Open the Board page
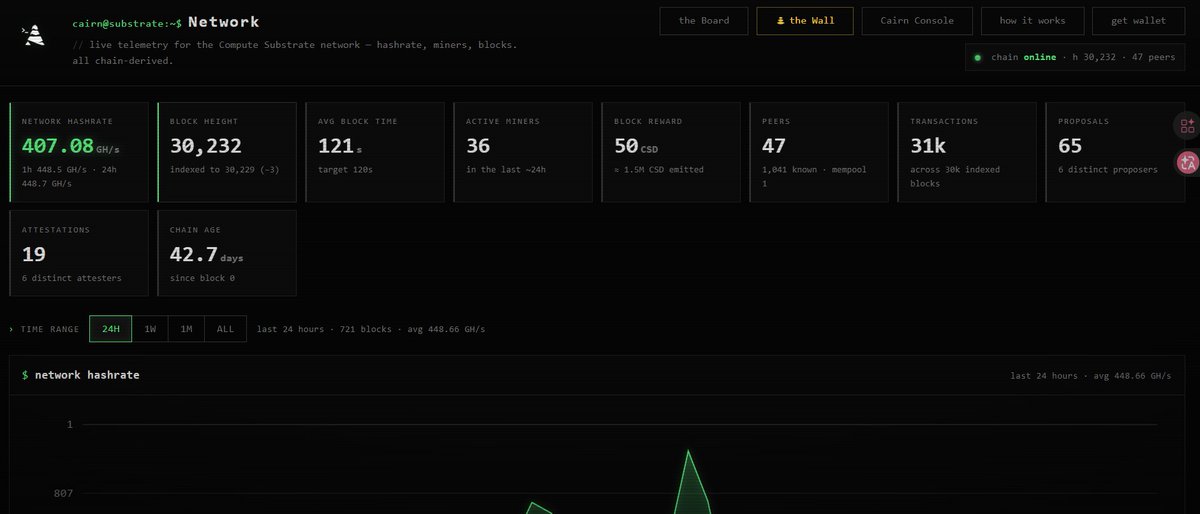1200x514 pixels. pos(704,21)
